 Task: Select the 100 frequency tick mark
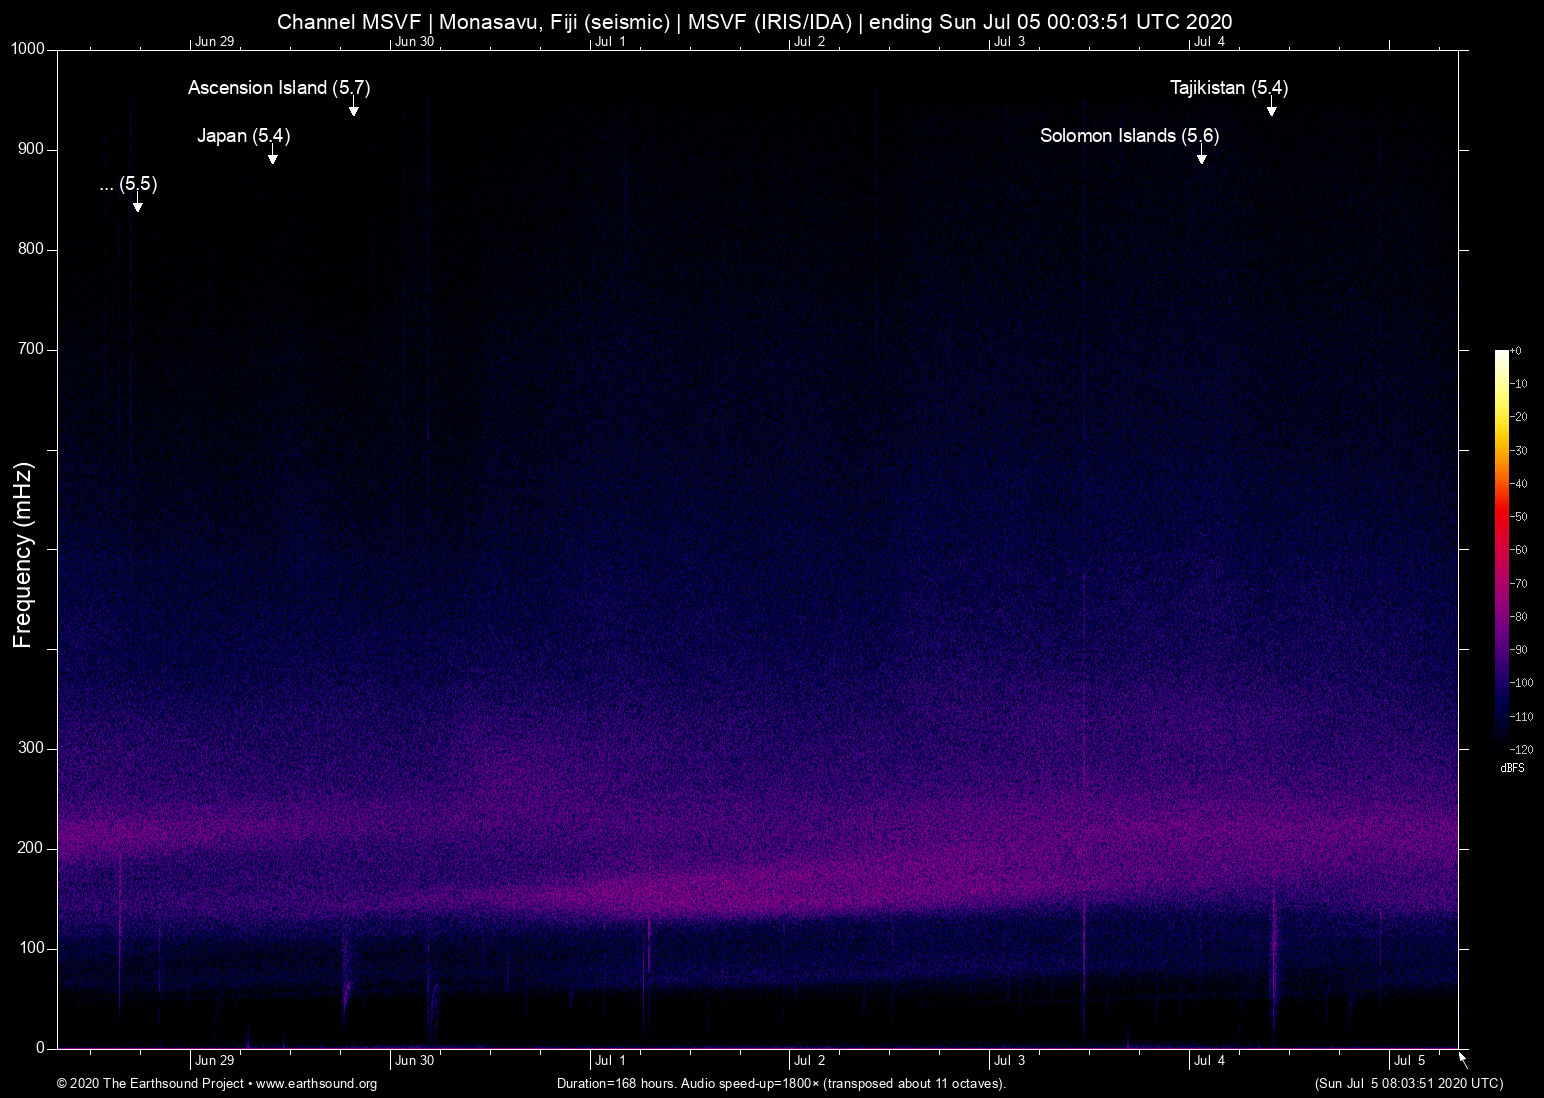pos(31,946)
